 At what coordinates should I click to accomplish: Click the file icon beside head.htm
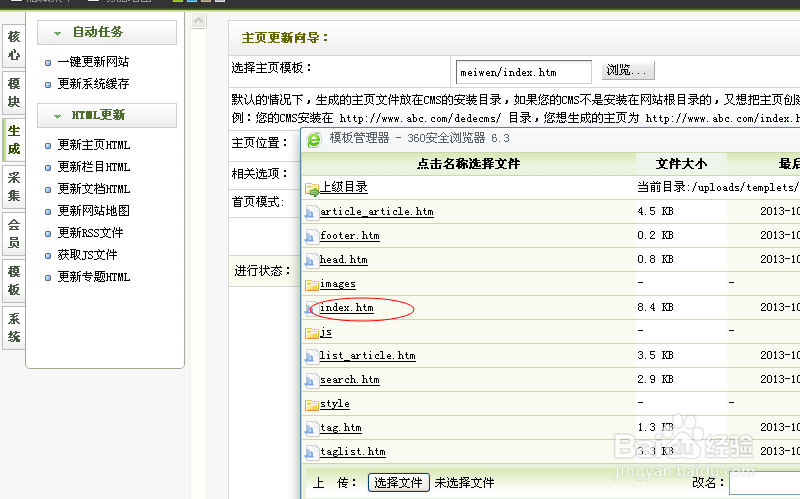coord(310,260)
